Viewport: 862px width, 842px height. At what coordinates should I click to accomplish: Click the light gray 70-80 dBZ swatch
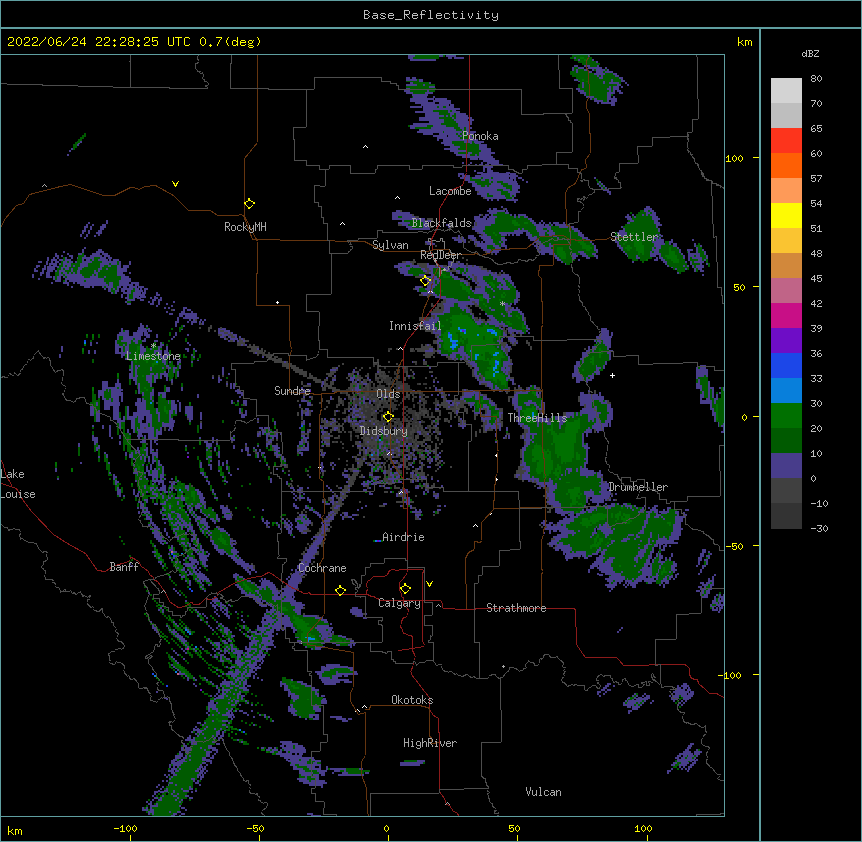point(786,91)
